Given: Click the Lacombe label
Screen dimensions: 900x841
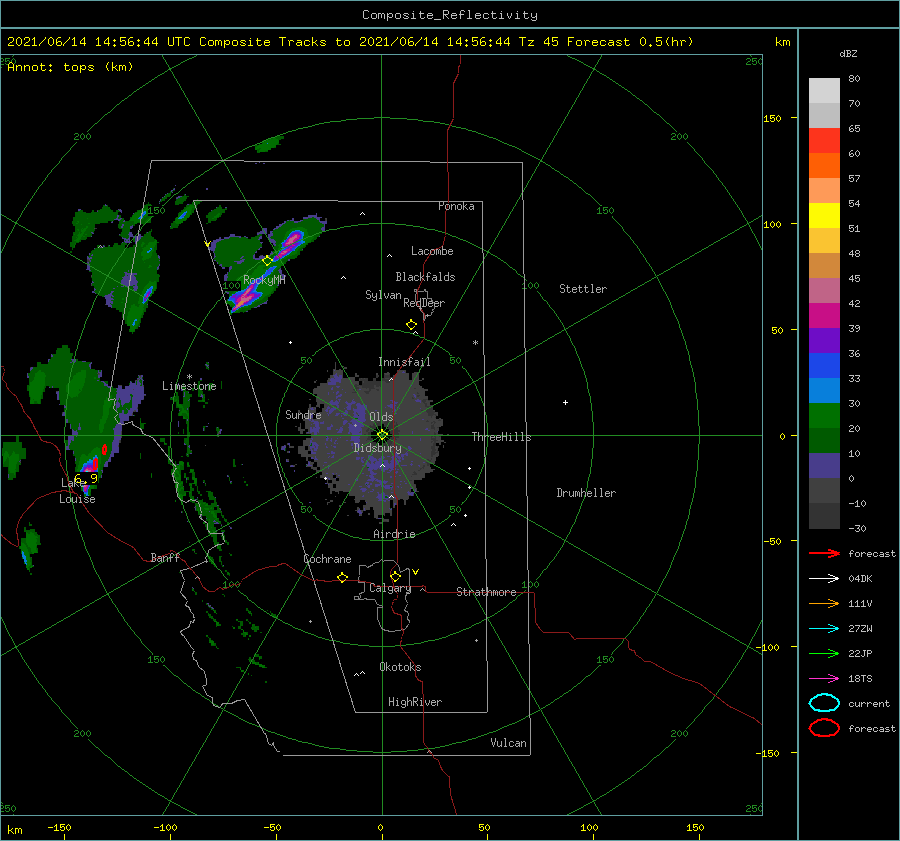Looking at the screenshot, I should (x=432, y=251).
